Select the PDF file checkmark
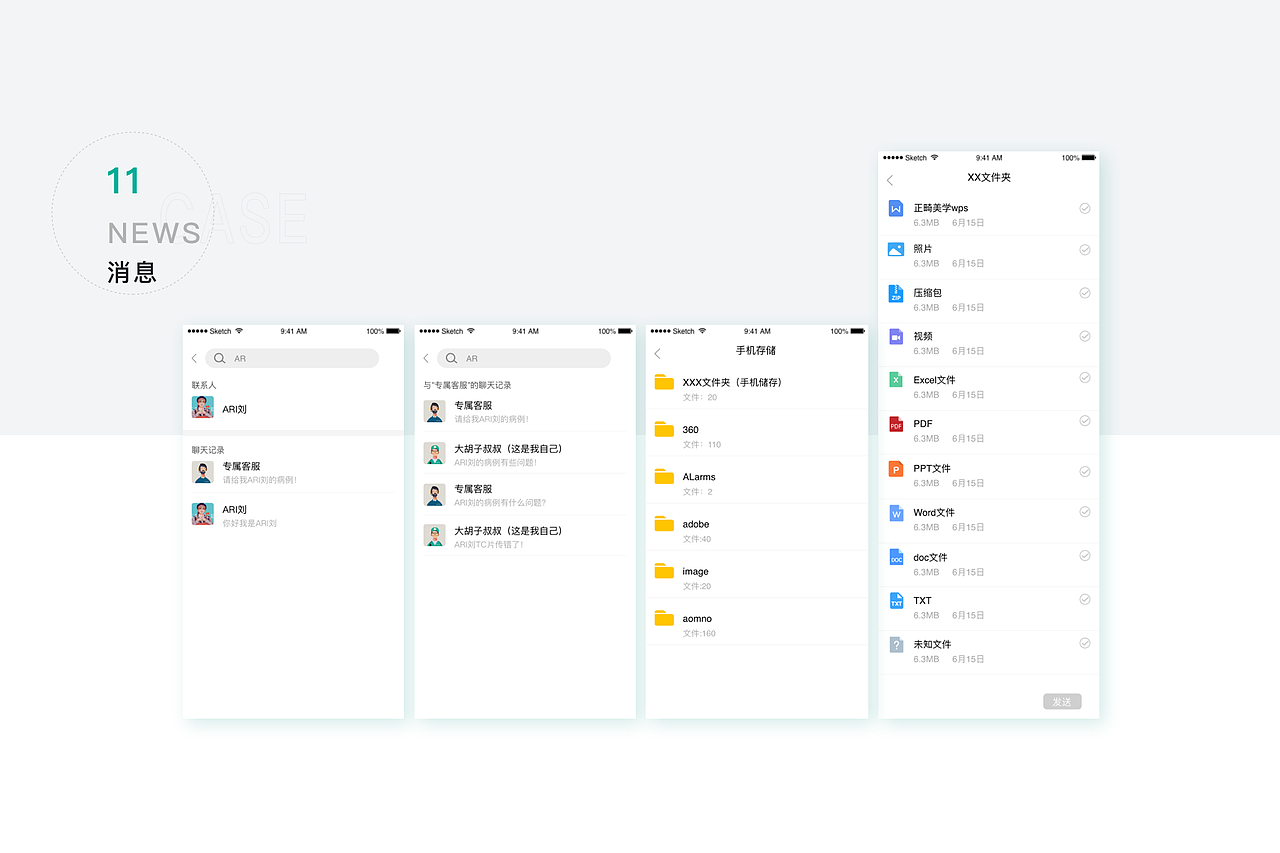The width and height of the screenshot is (1280, 853). click(x=1085, y=421)
